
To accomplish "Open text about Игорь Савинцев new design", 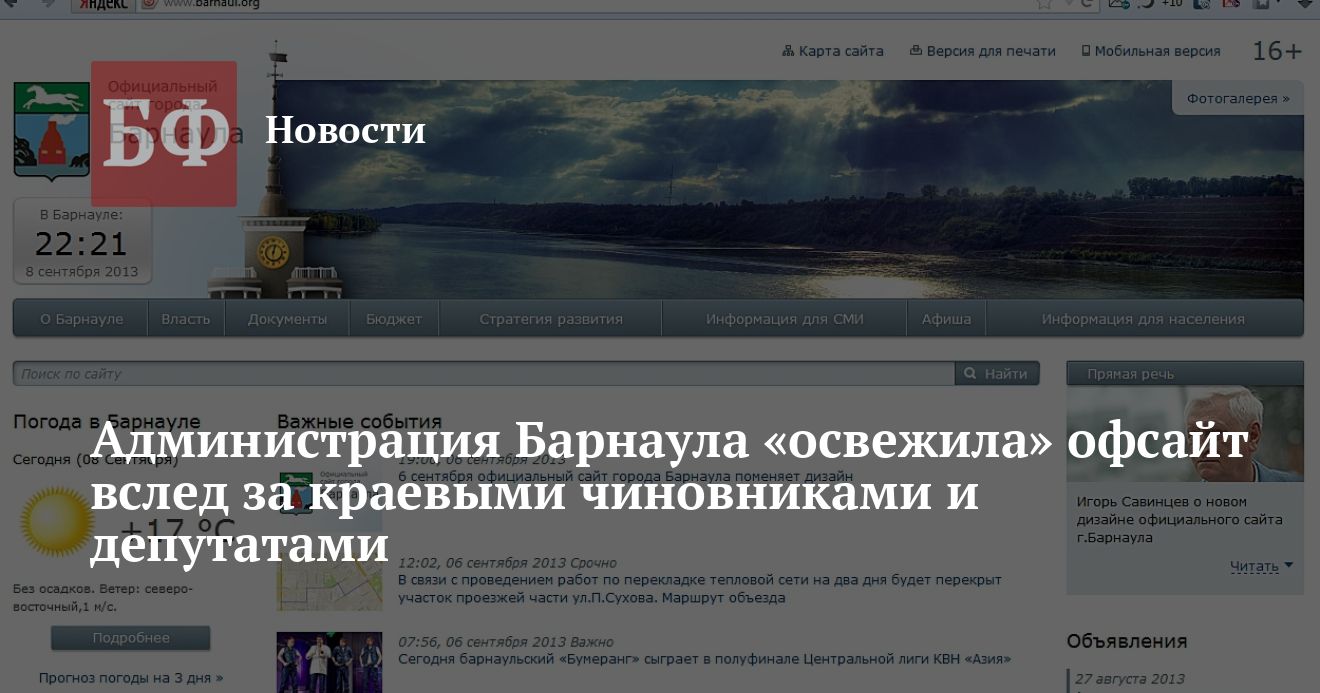I will (1180, 520).
